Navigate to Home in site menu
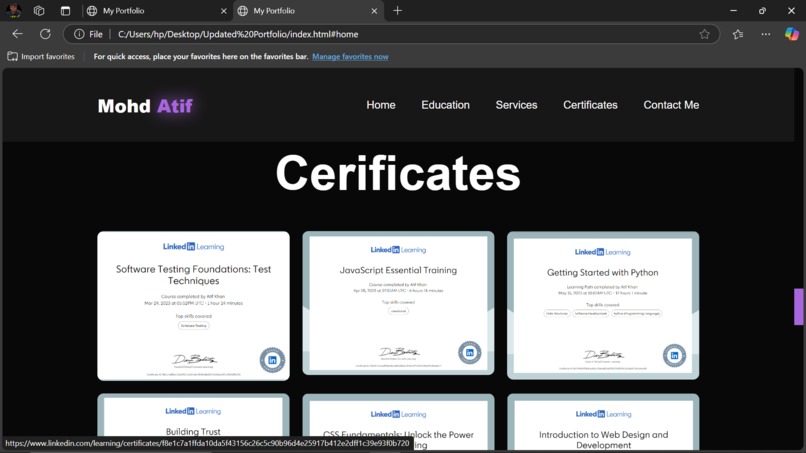This screenshot has height=453, width=806. [x=381, y=105]
